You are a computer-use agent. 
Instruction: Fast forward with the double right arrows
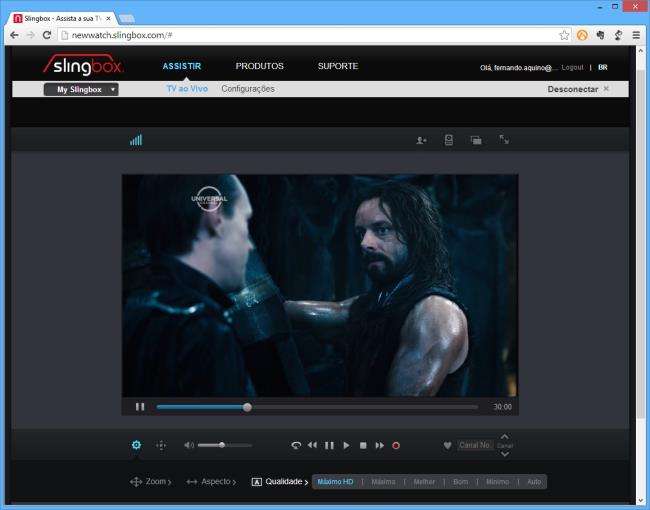pyautogui.click(x=379, y=445)
